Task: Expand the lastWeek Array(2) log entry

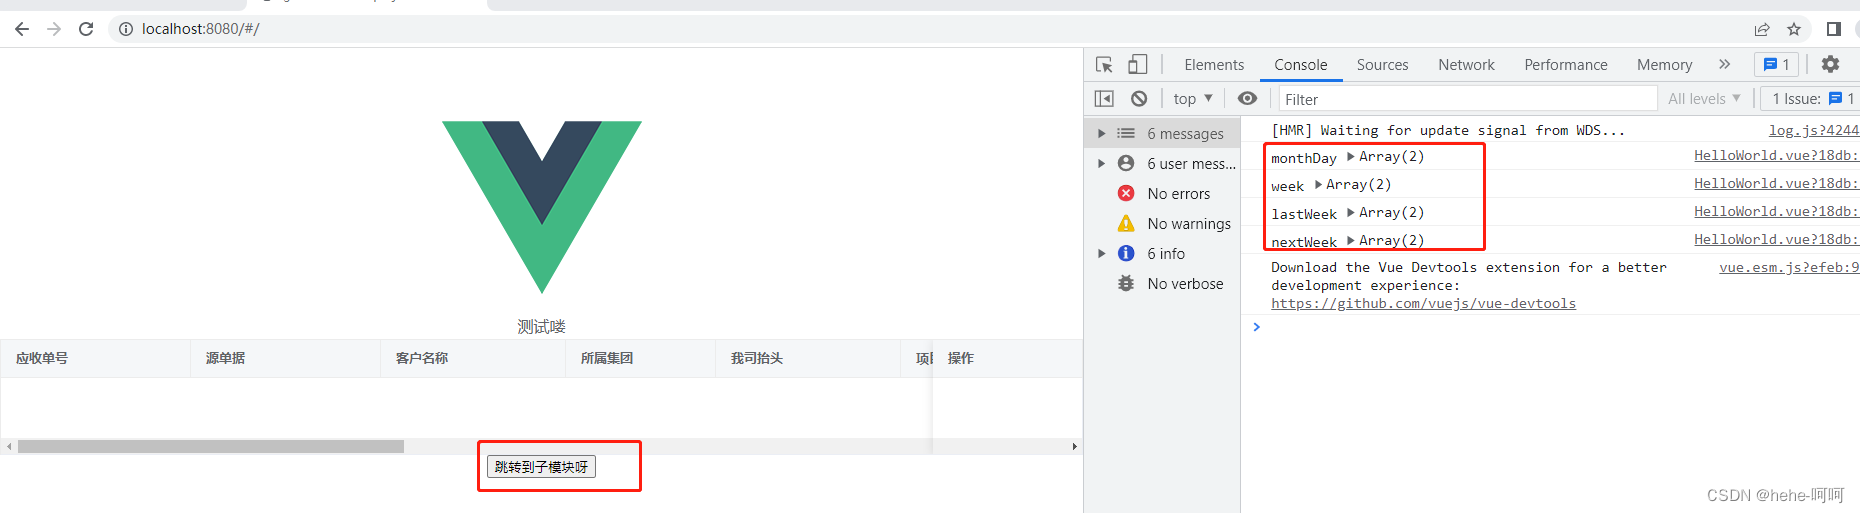Action: click(x=1351, y=212)
